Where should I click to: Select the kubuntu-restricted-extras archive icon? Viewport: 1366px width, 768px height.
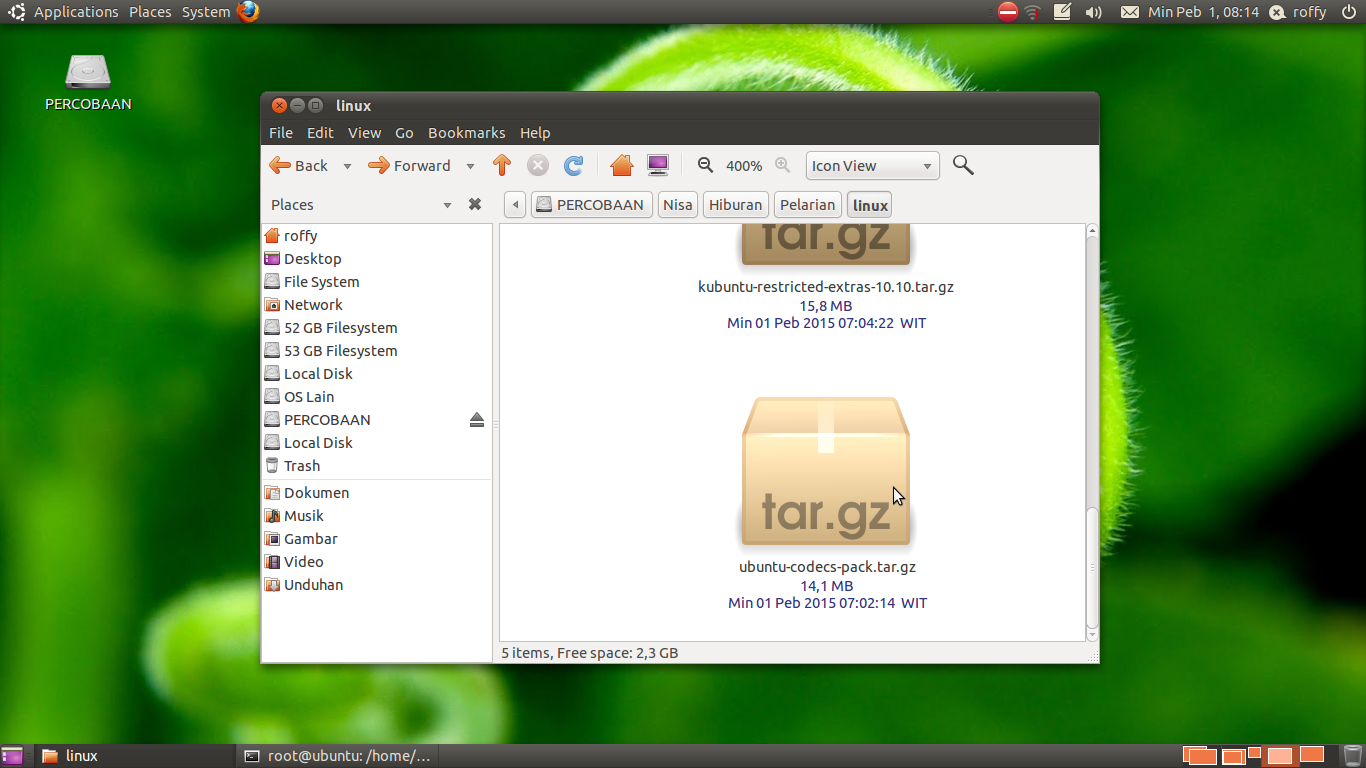point(826,246)
